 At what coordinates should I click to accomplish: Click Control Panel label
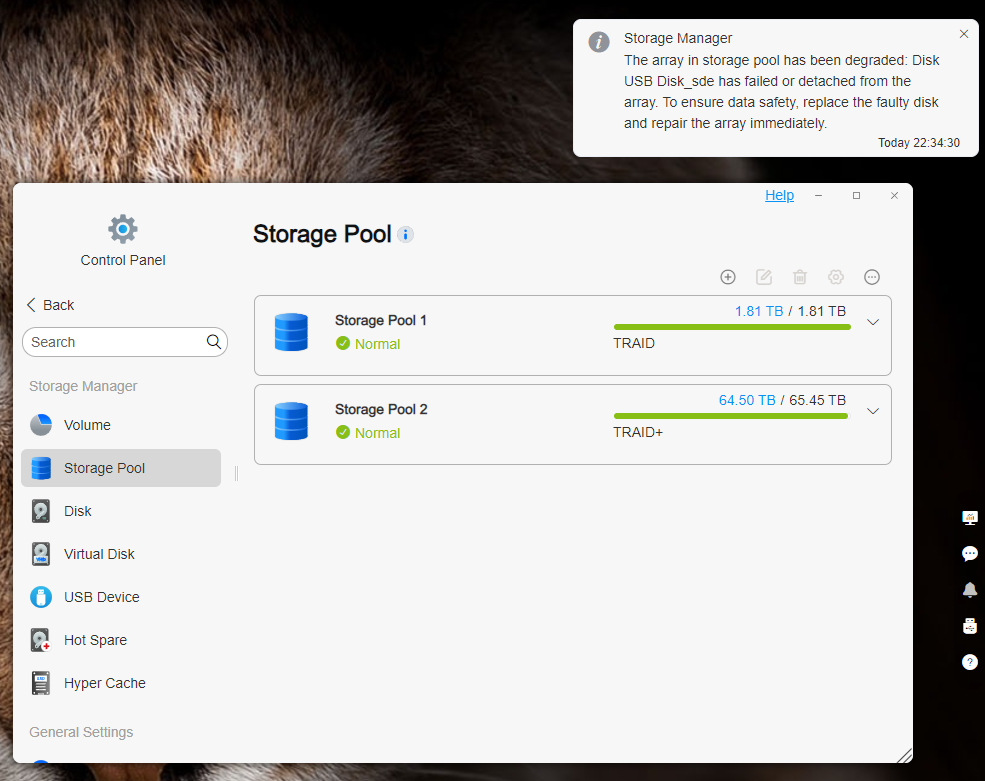click(122, 260)
